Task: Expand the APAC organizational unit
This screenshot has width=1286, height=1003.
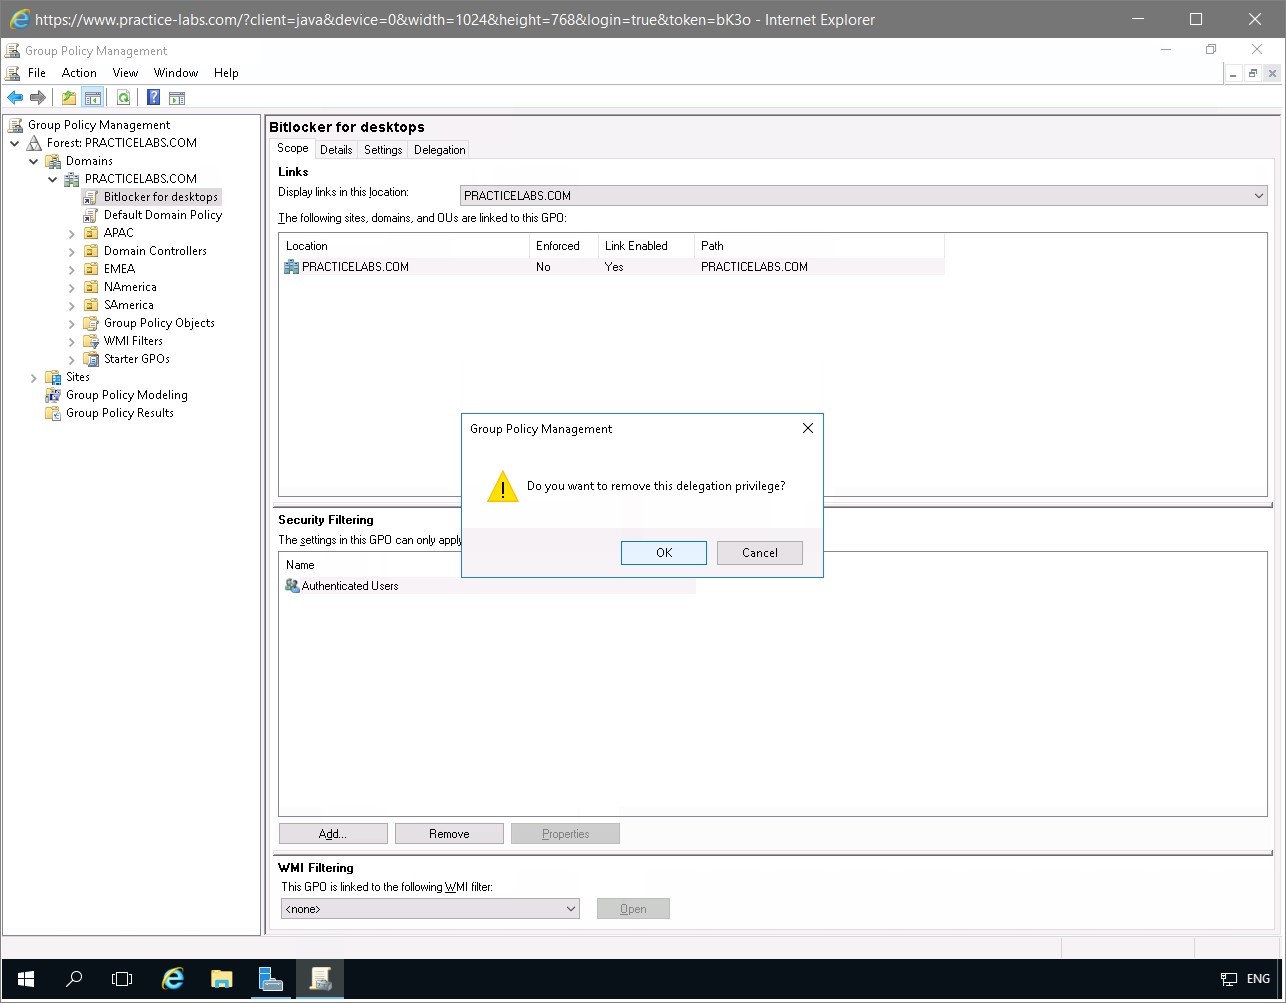Action: click(72, 233)
